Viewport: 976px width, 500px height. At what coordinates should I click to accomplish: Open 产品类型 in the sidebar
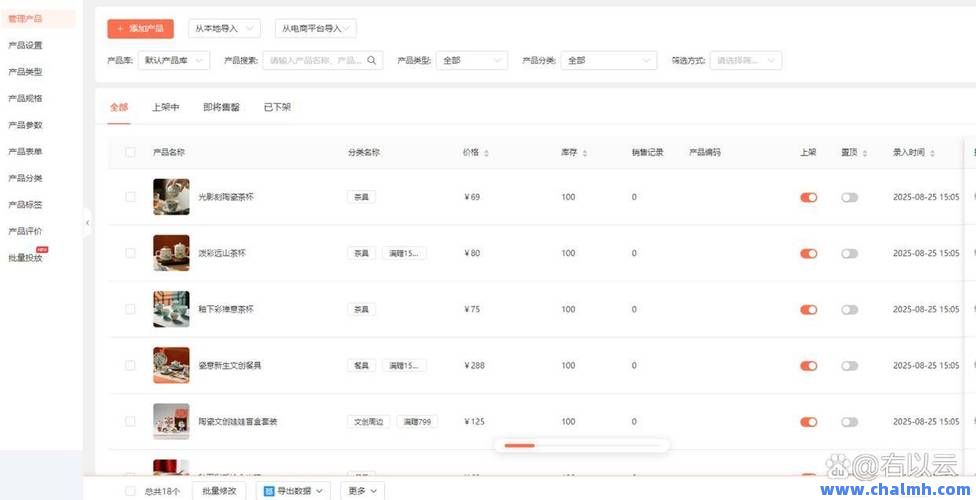tap(26, 72)
